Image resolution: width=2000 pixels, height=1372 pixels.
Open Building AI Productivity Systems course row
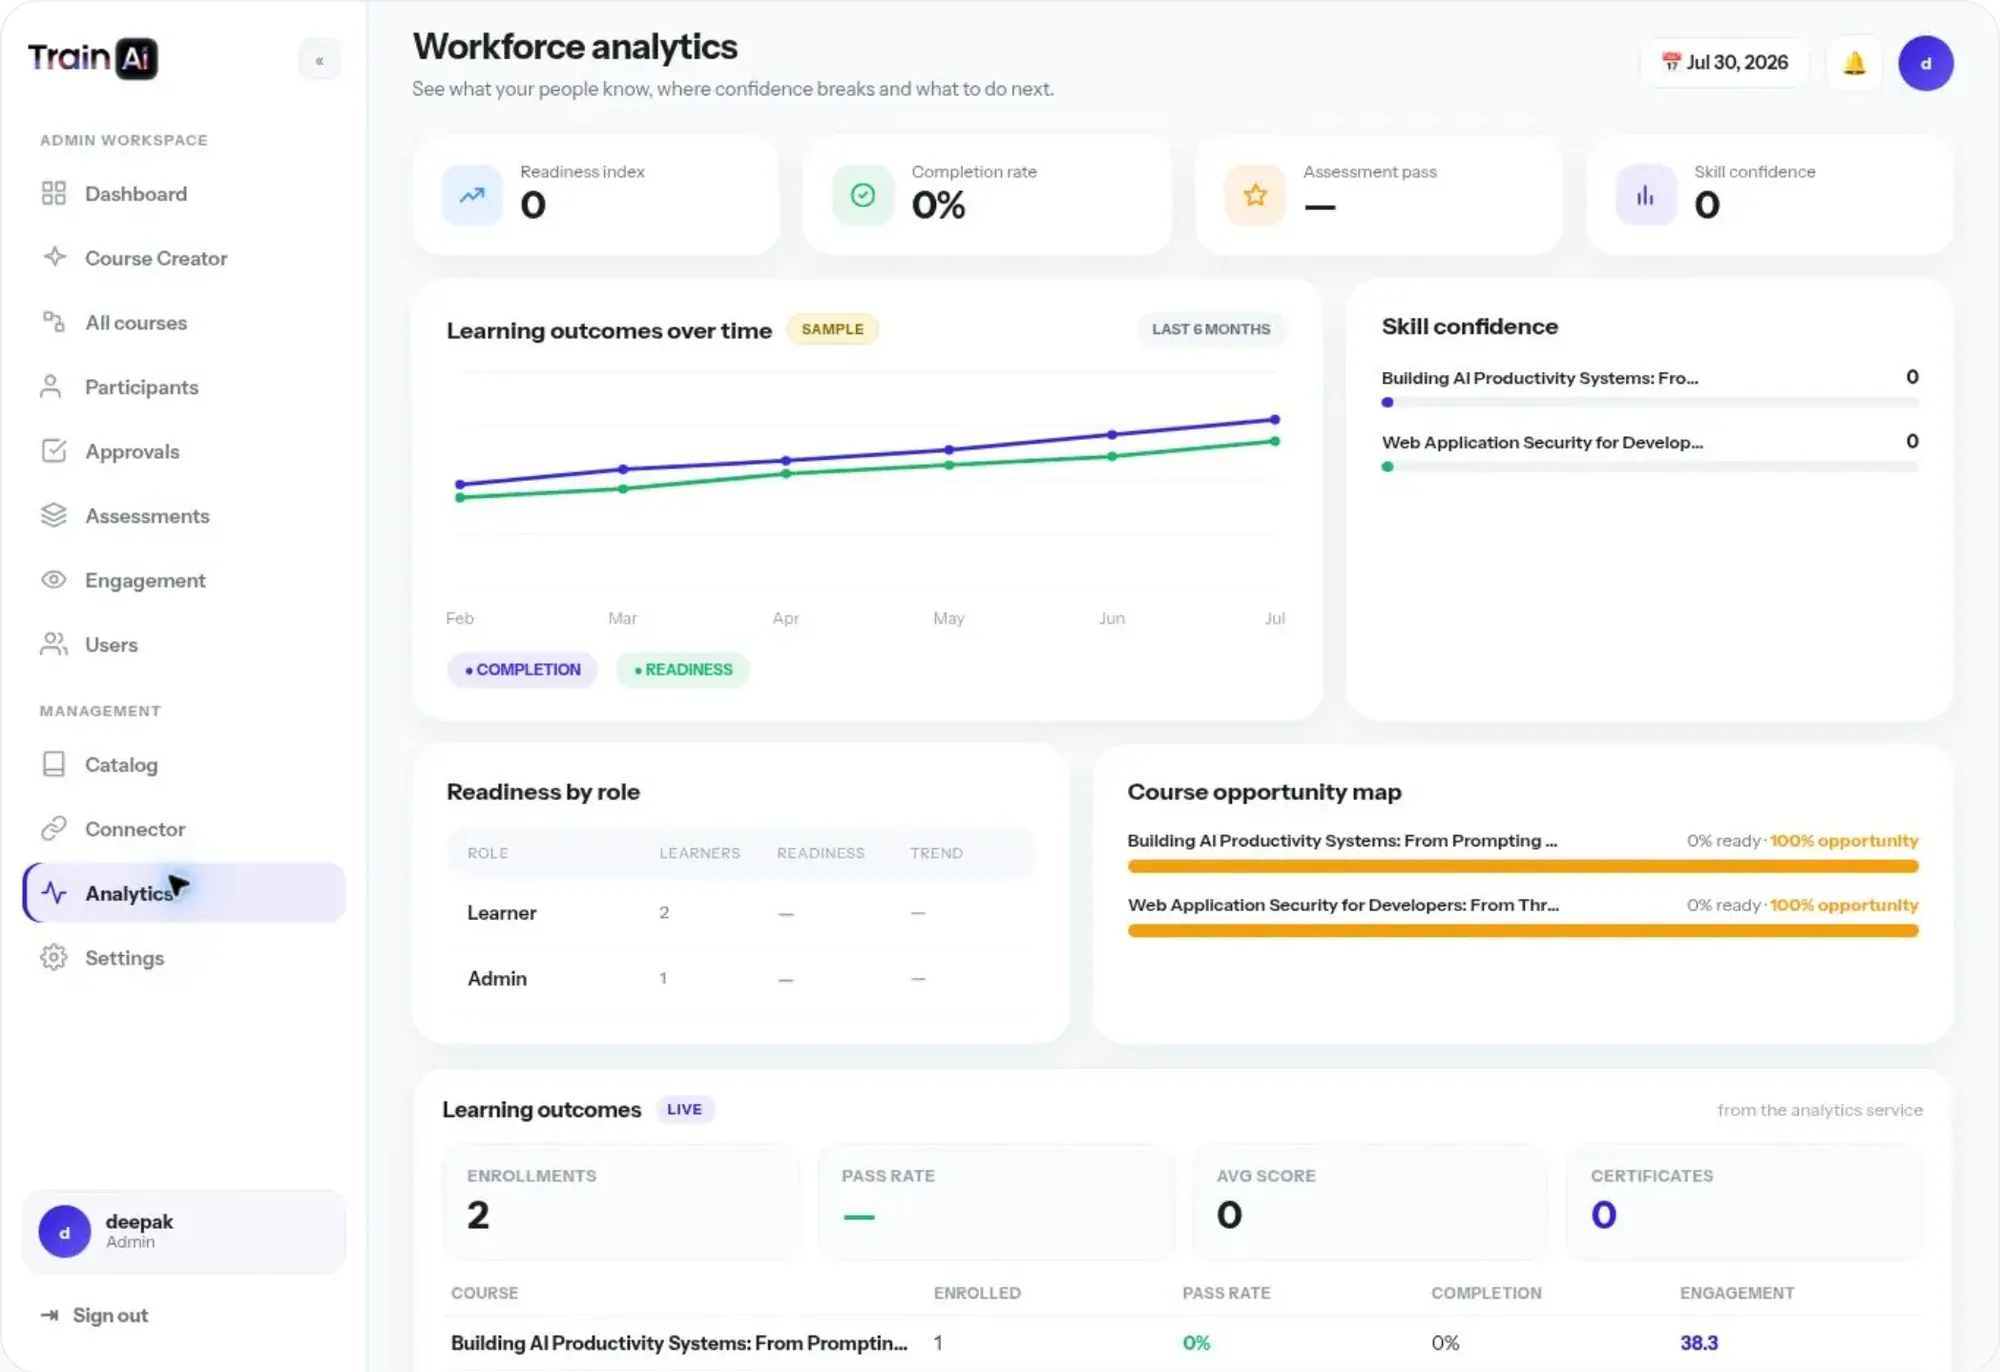[1183, 1342]
